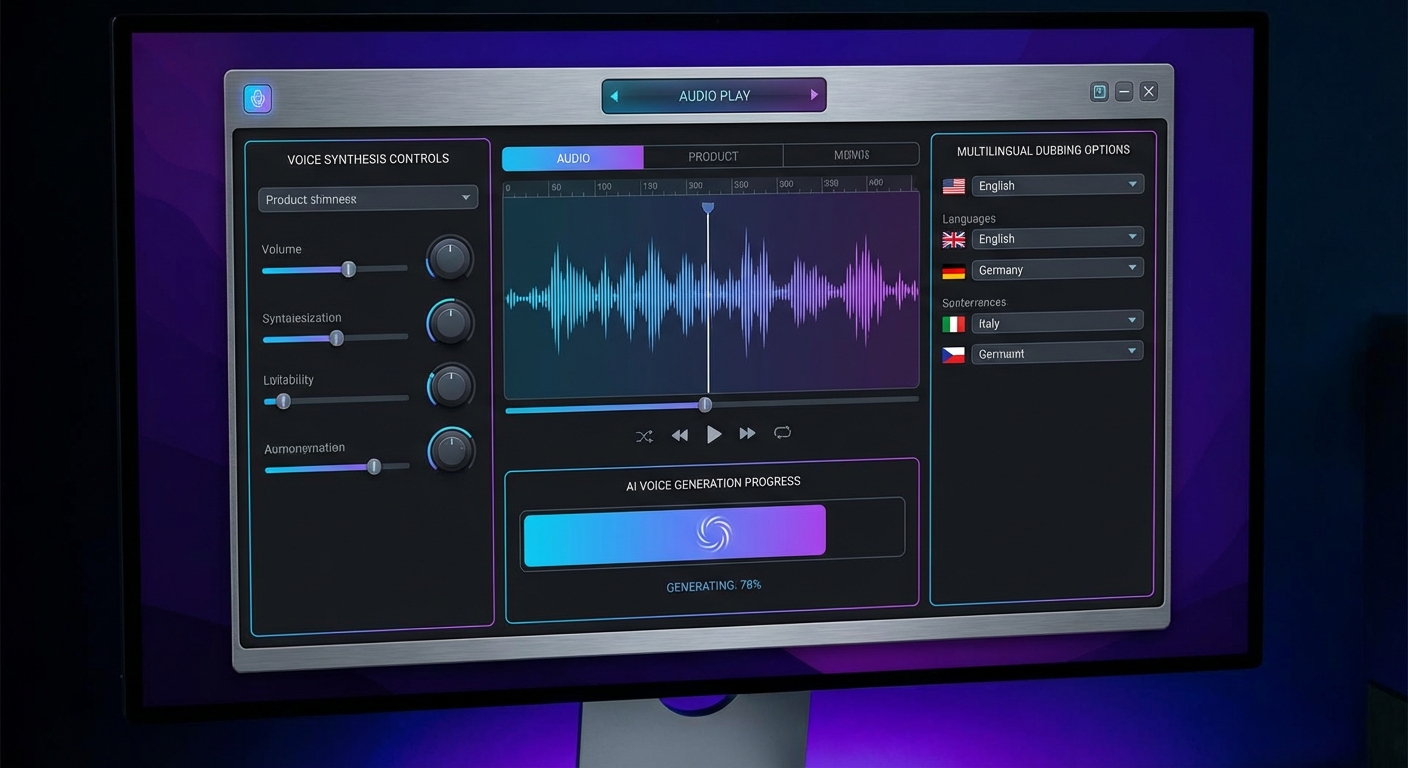Click the AUDIO PLAY header button

[x=713, y=95]
